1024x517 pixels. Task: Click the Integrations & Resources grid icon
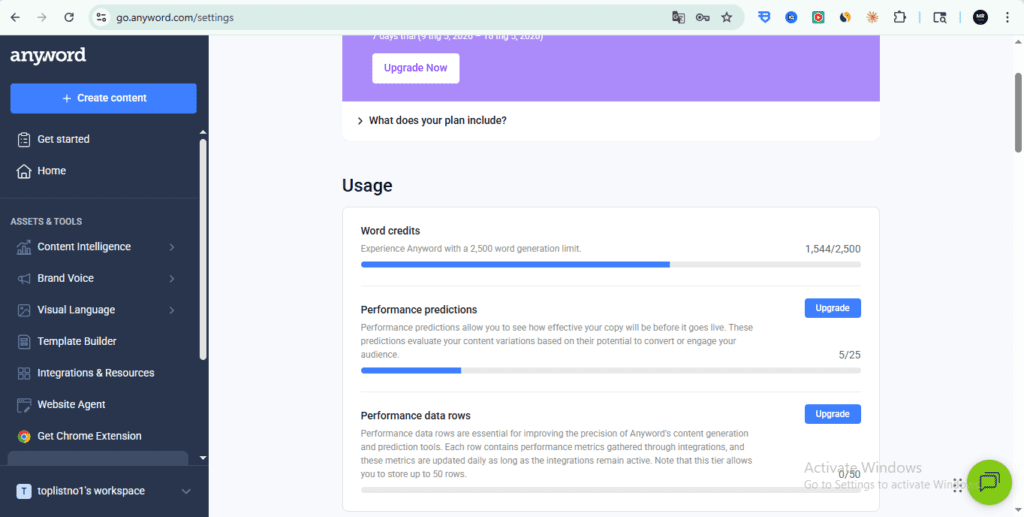[24, 373]
